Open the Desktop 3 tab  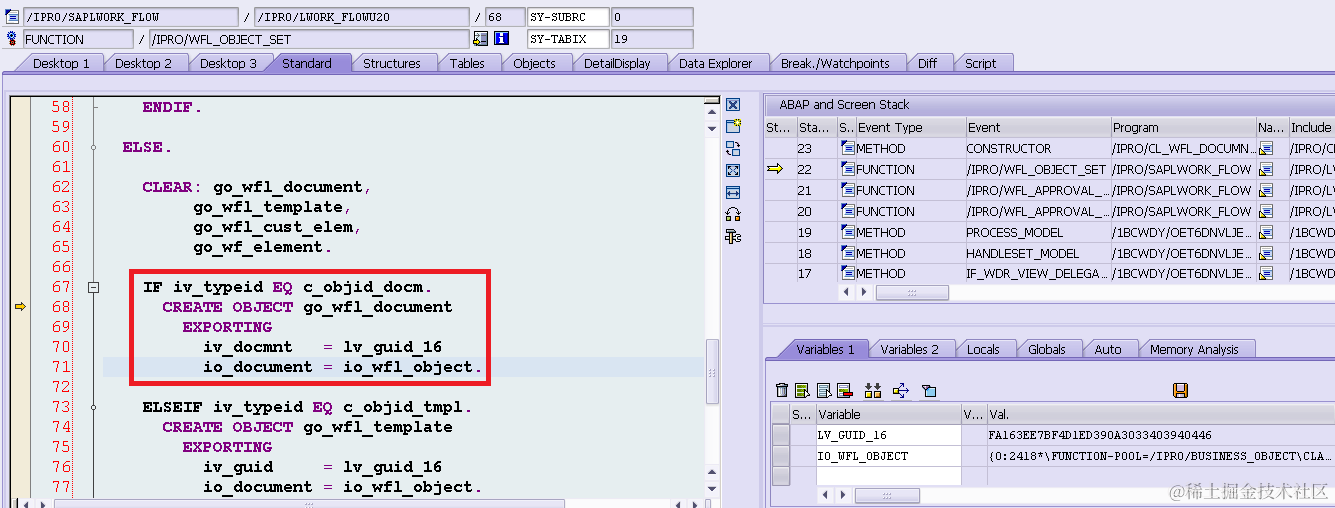coord(228,63)
